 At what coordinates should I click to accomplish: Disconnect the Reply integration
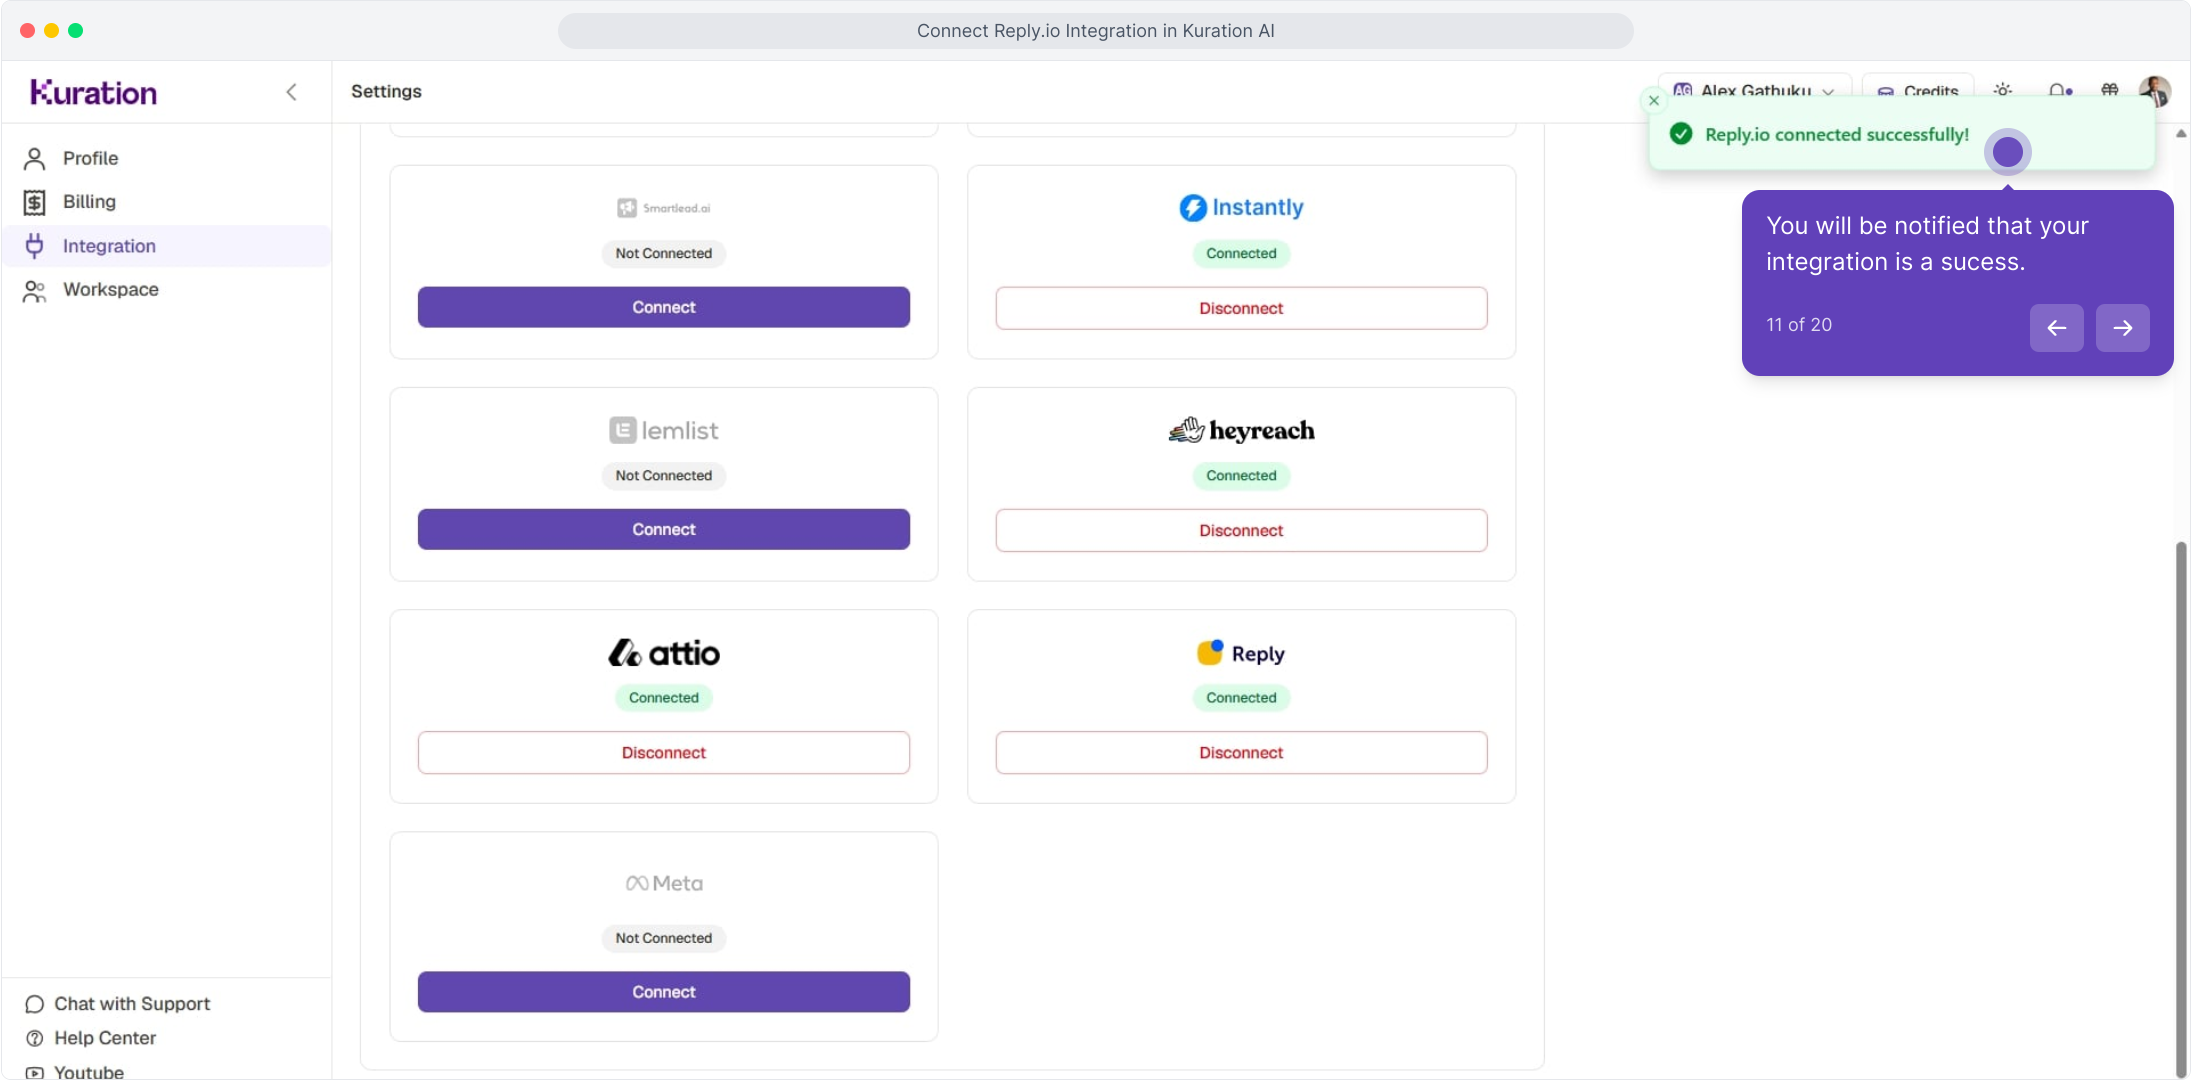click(1241, 752)
